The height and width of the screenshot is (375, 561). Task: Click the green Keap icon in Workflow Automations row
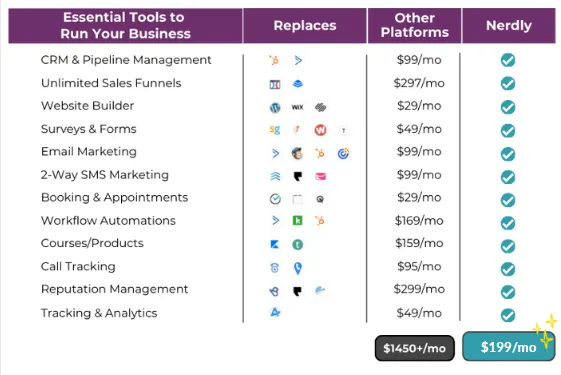297,220
